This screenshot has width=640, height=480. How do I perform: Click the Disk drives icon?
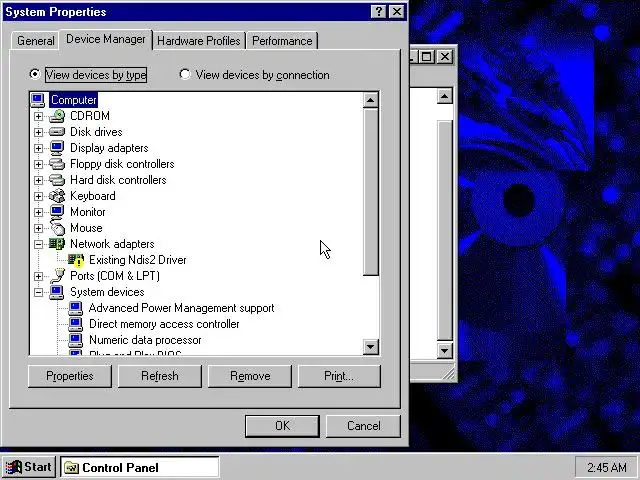(57, 132)
